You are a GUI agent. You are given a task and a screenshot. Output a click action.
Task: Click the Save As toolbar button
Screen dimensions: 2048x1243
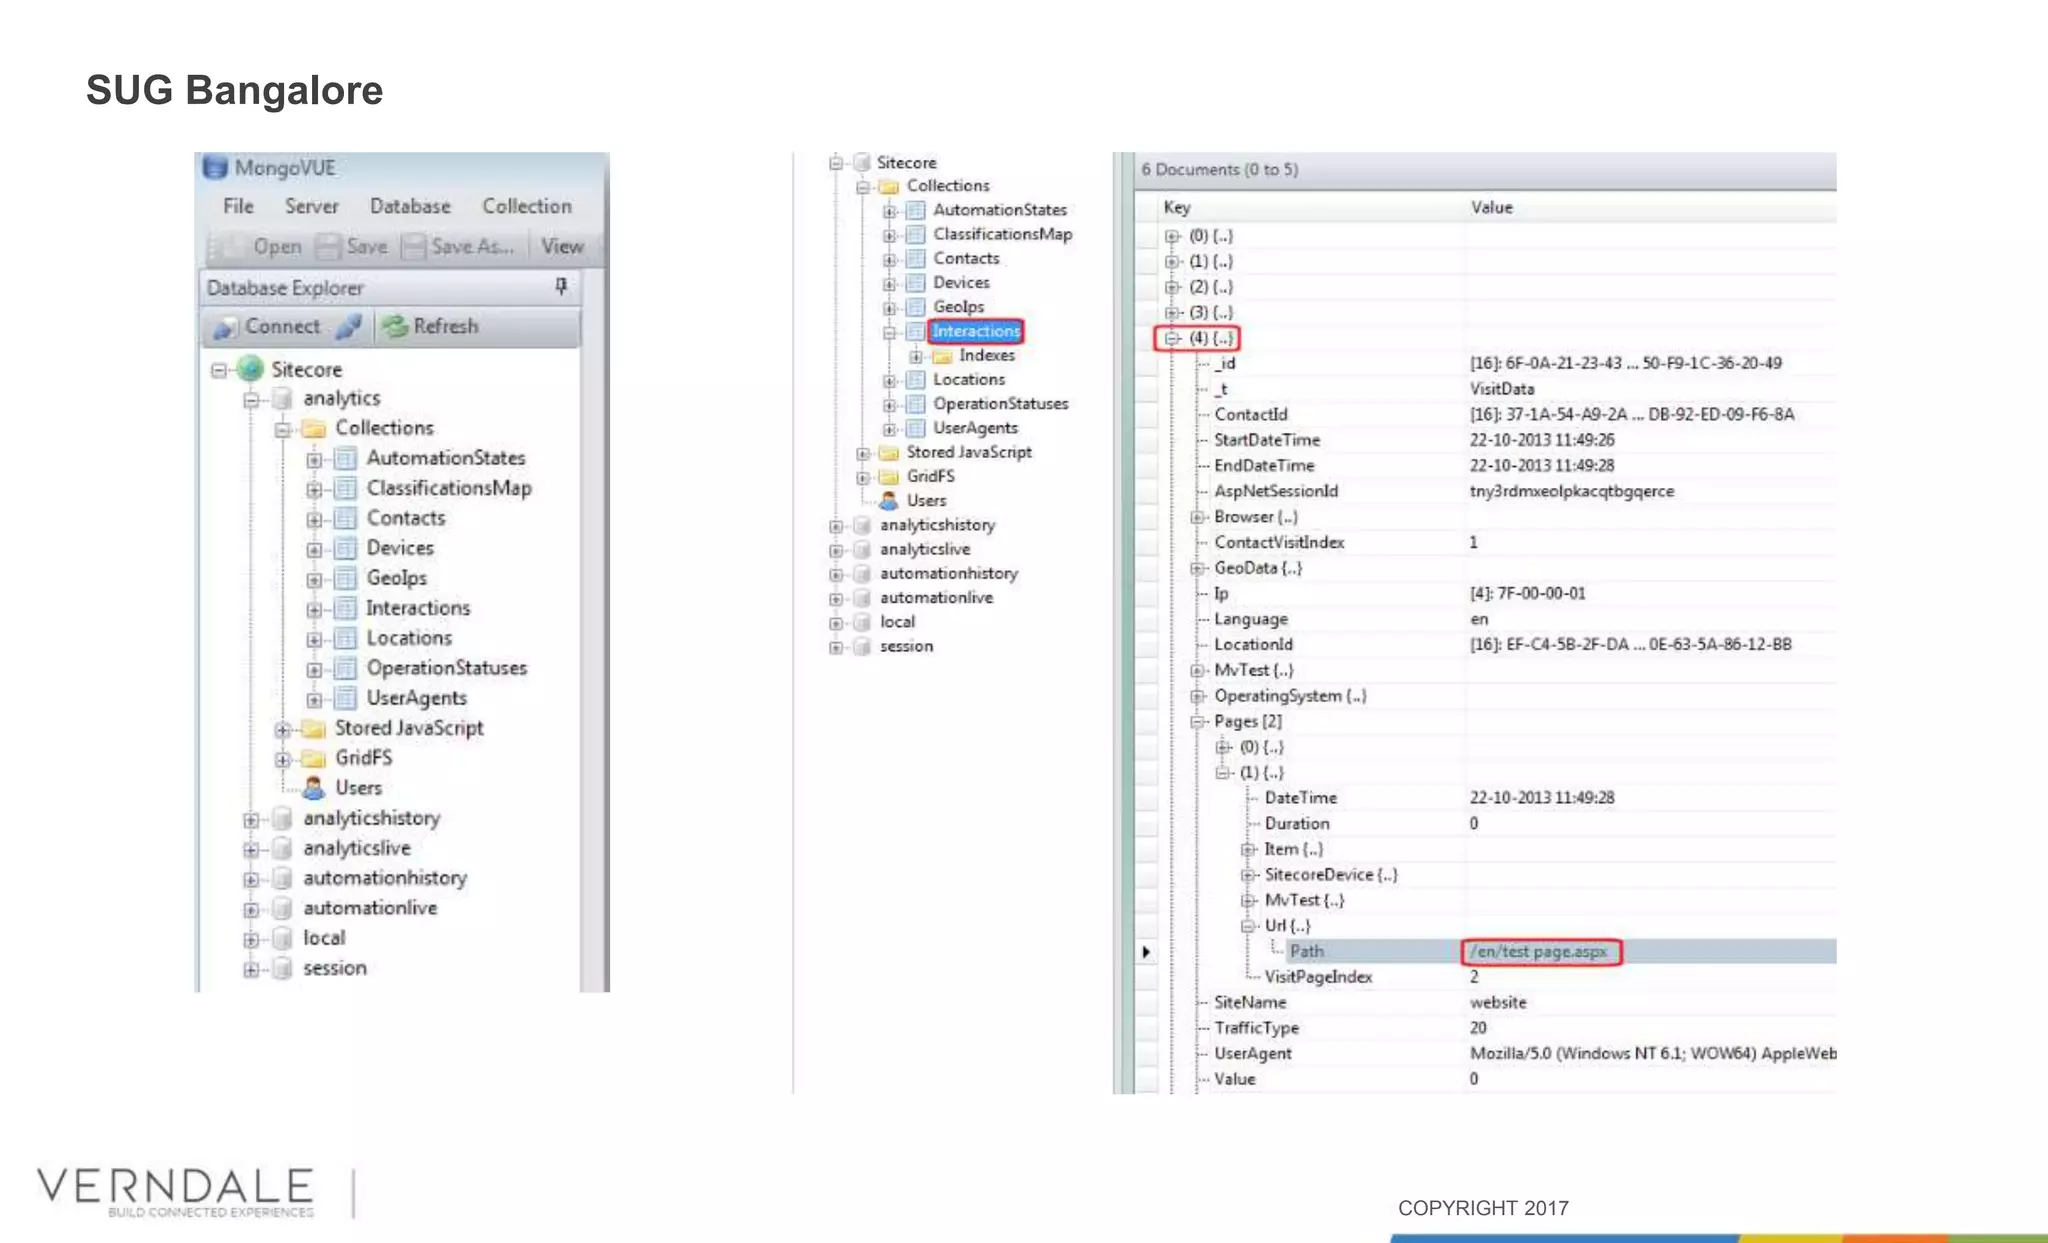click(471, 246)
